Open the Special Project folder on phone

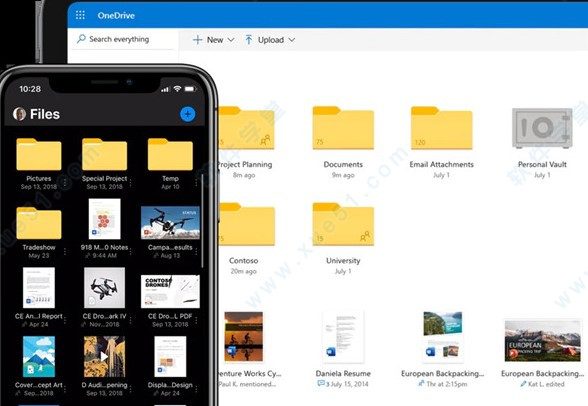tap(104, 154)
